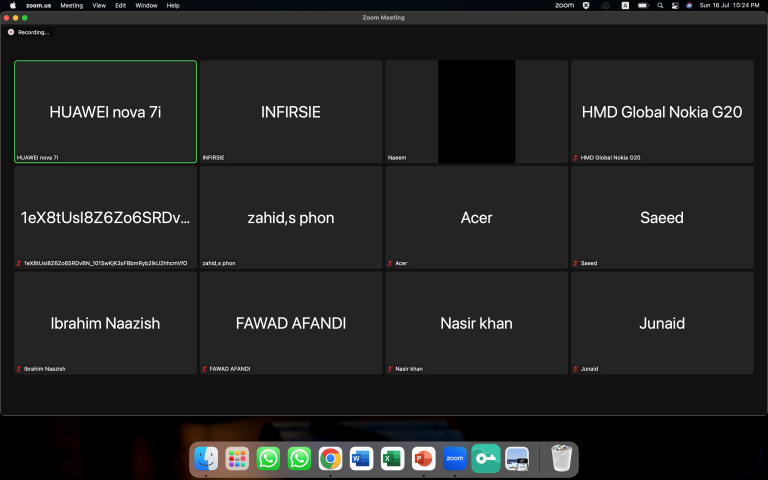This screenshot has height=480, width=768.
Task: Select the HUAWEI nova 7i participant tile
Action: coord(105,112)
